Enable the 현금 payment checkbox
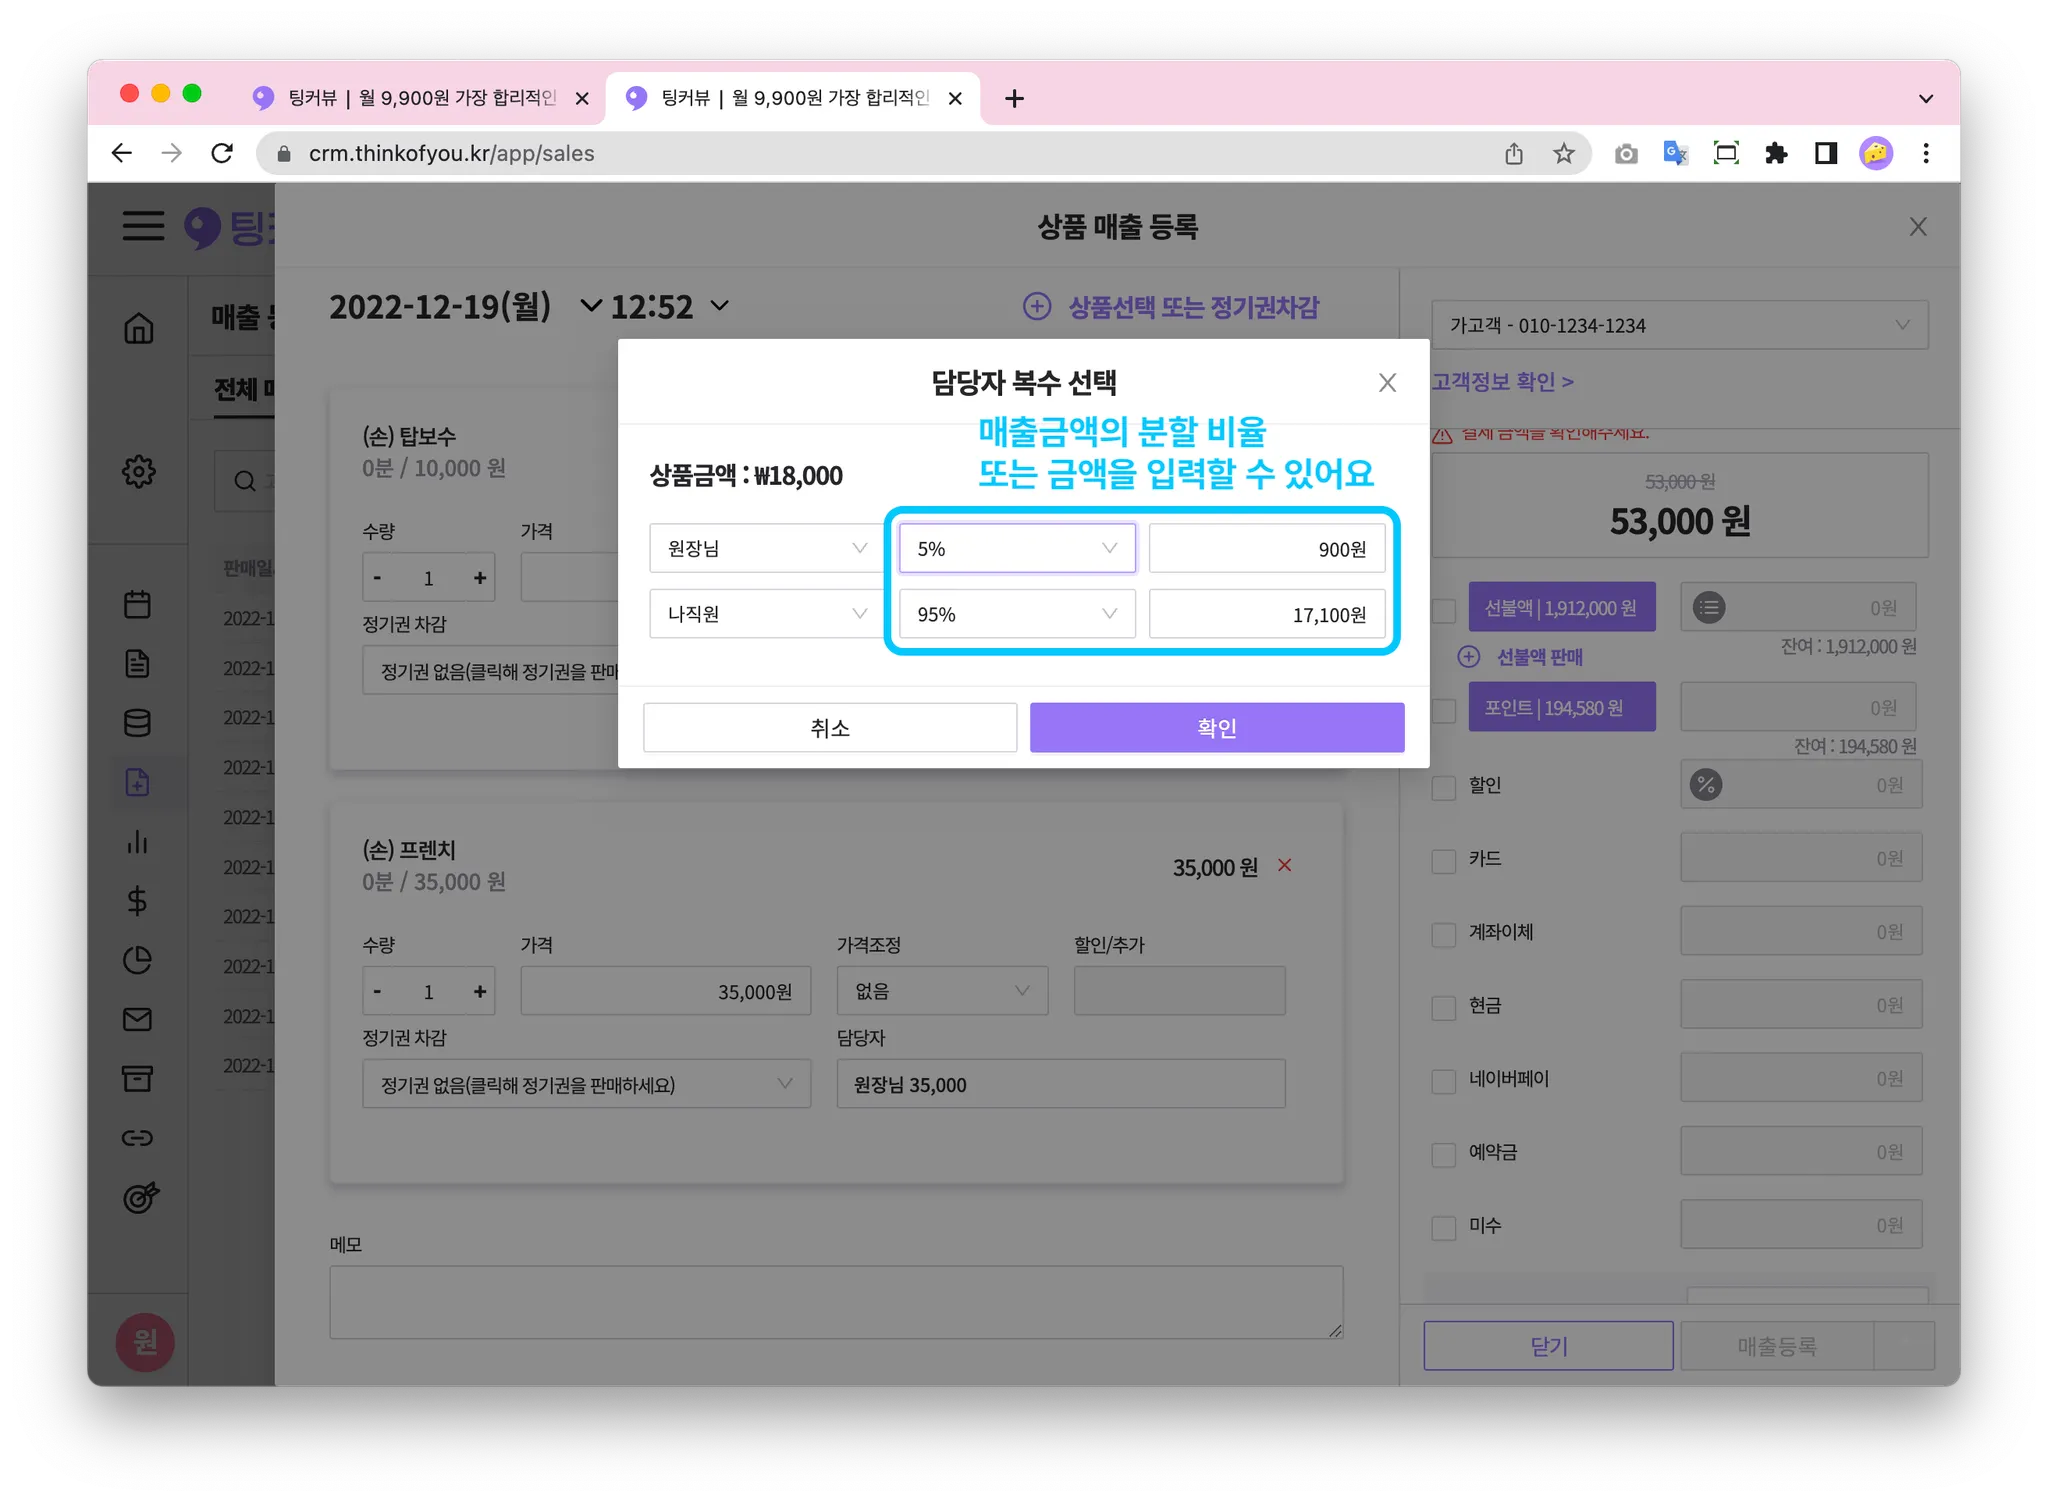The image size is (2048, 1502). pyautogui.click(x=1443, y=1007)
